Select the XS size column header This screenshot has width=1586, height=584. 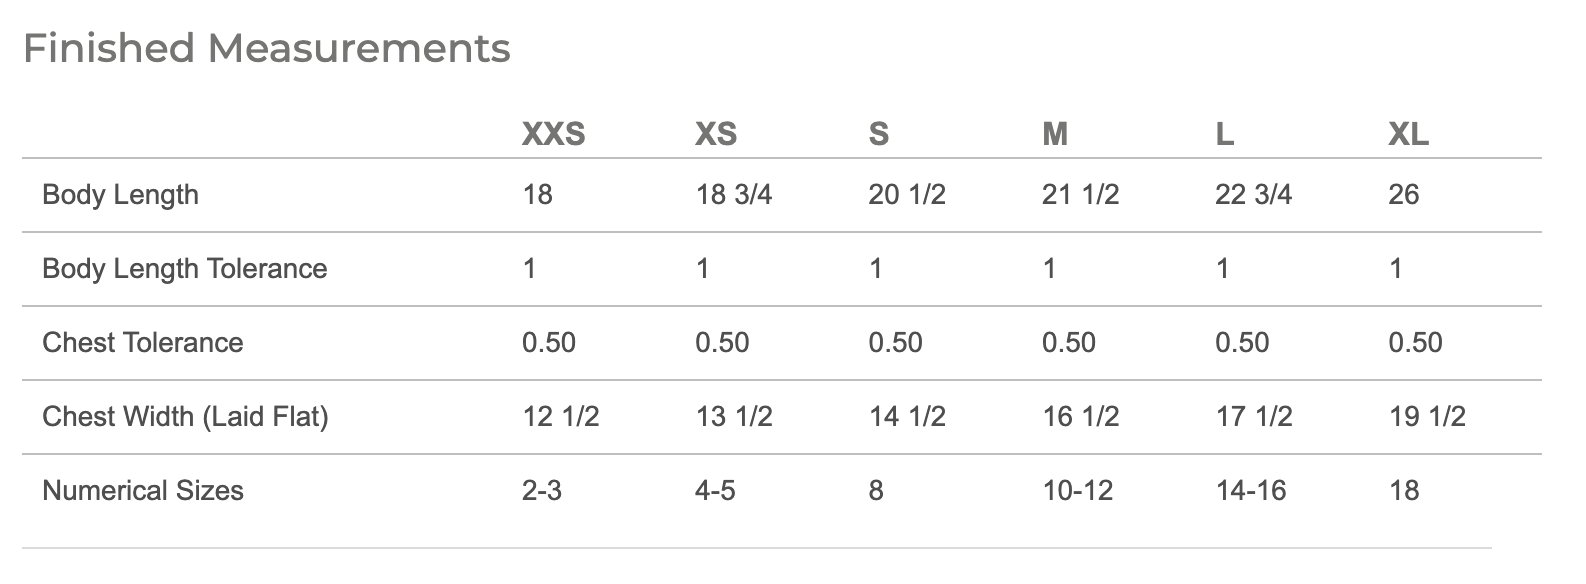click(x=716, y=134)
